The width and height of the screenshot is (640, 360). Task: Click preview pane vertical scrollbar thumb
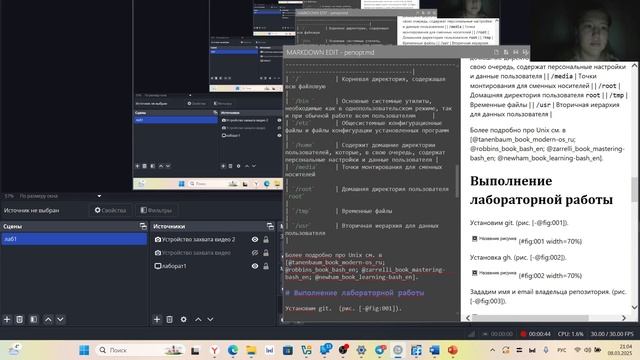634,189
